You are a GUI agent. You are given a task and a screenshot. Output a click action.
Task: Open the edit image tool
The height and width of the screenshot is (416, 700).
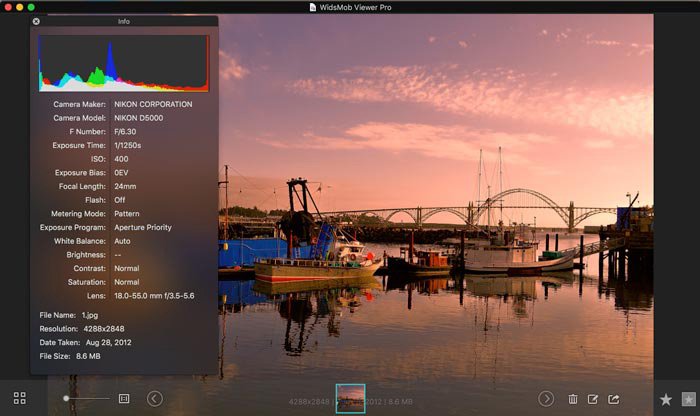593,399
